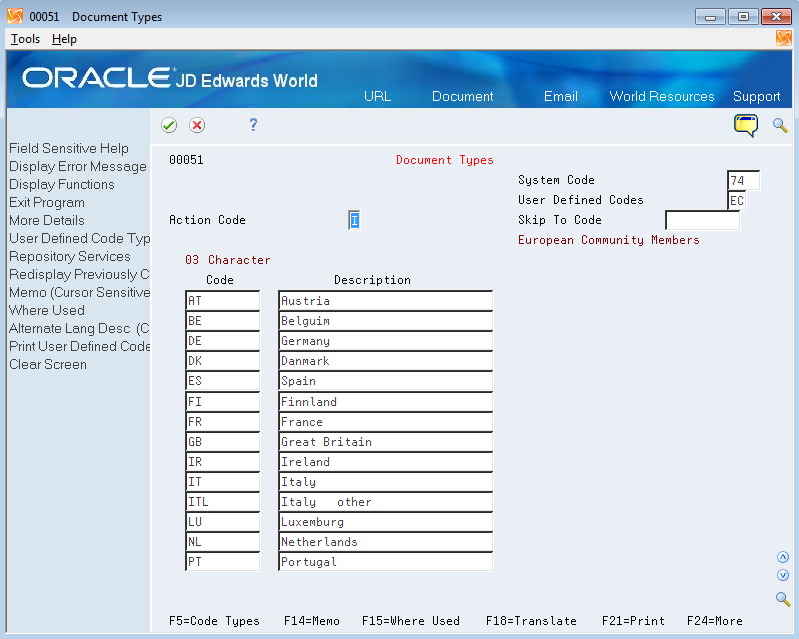Choose Print User Defined Codes option
Viewport: 799px width, 639px height.
tap(79, 347)
